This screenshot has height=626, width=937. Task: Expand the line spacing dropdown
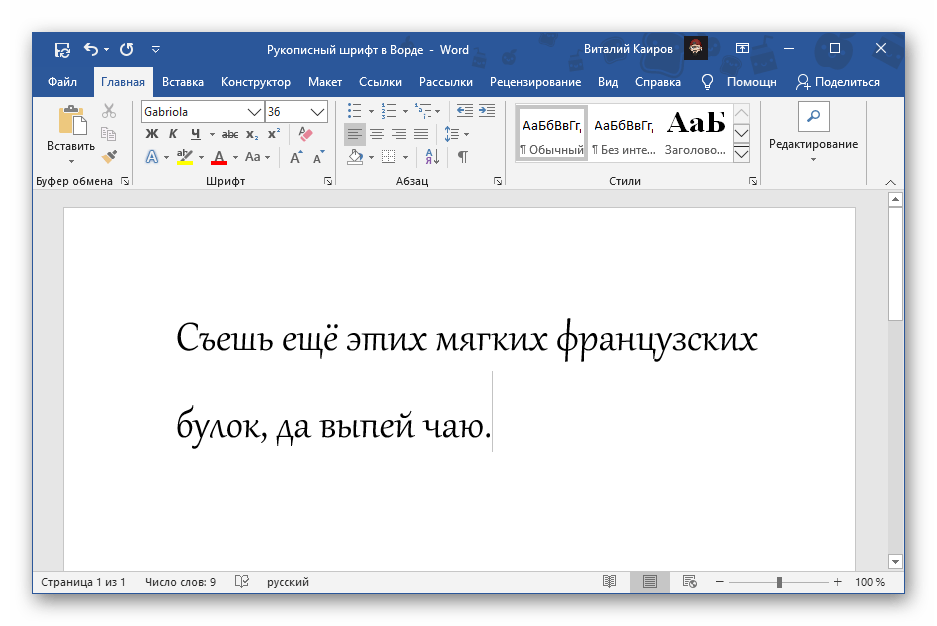[x=467, y=134]
